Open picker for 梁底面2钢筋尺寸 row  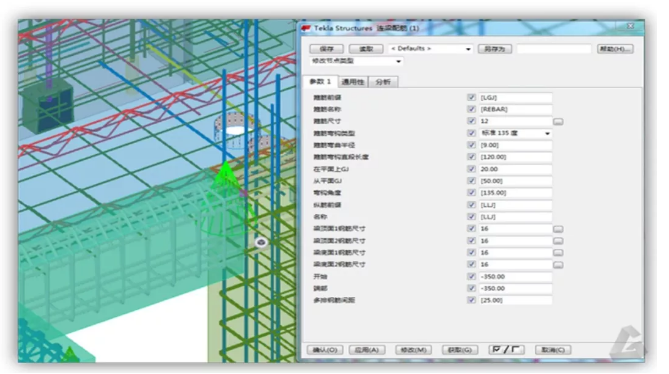click(558, 265)
